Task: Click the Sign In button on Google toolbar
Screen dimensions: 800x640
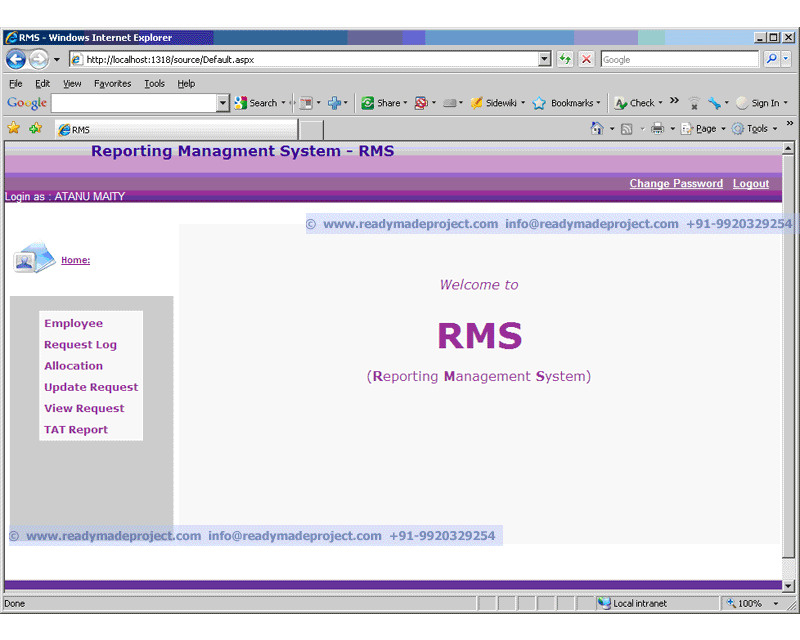Action: (x=758, y=103)
